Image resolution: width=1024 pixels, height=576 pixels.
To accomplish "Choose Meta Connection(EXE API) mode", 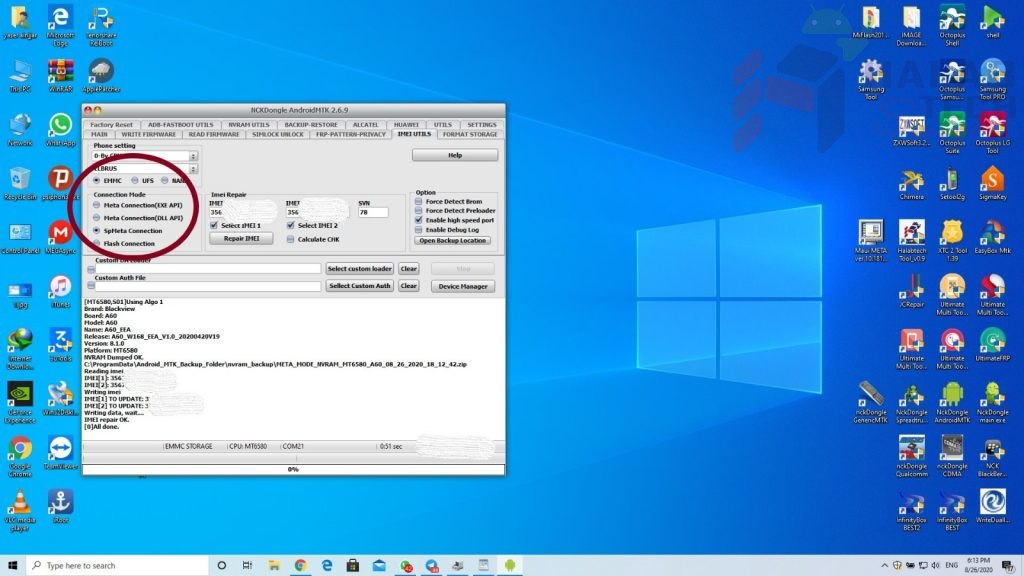I will pyautogui.click(x=97, y=205).
